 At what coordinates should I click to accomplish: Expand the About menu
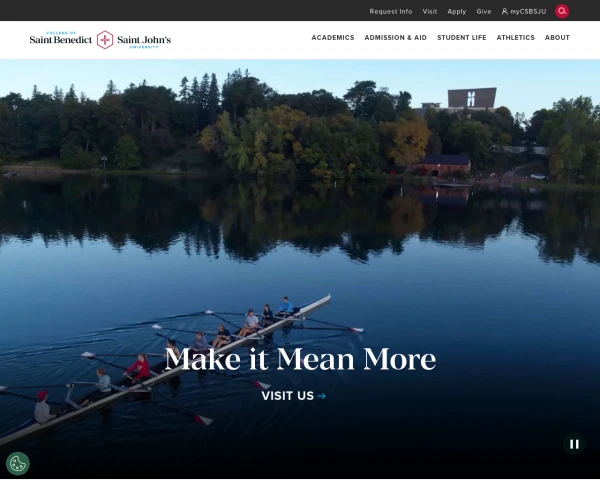pyautogui.click(x=557, y=38)
